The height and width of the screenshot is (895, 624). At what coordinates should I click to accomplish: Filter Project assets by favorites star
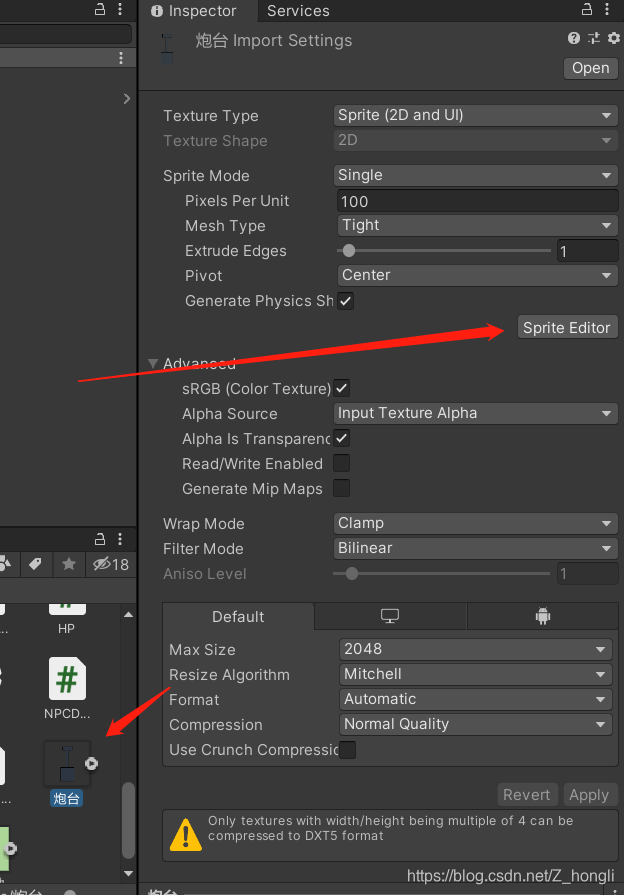click(x=69, y=565)
